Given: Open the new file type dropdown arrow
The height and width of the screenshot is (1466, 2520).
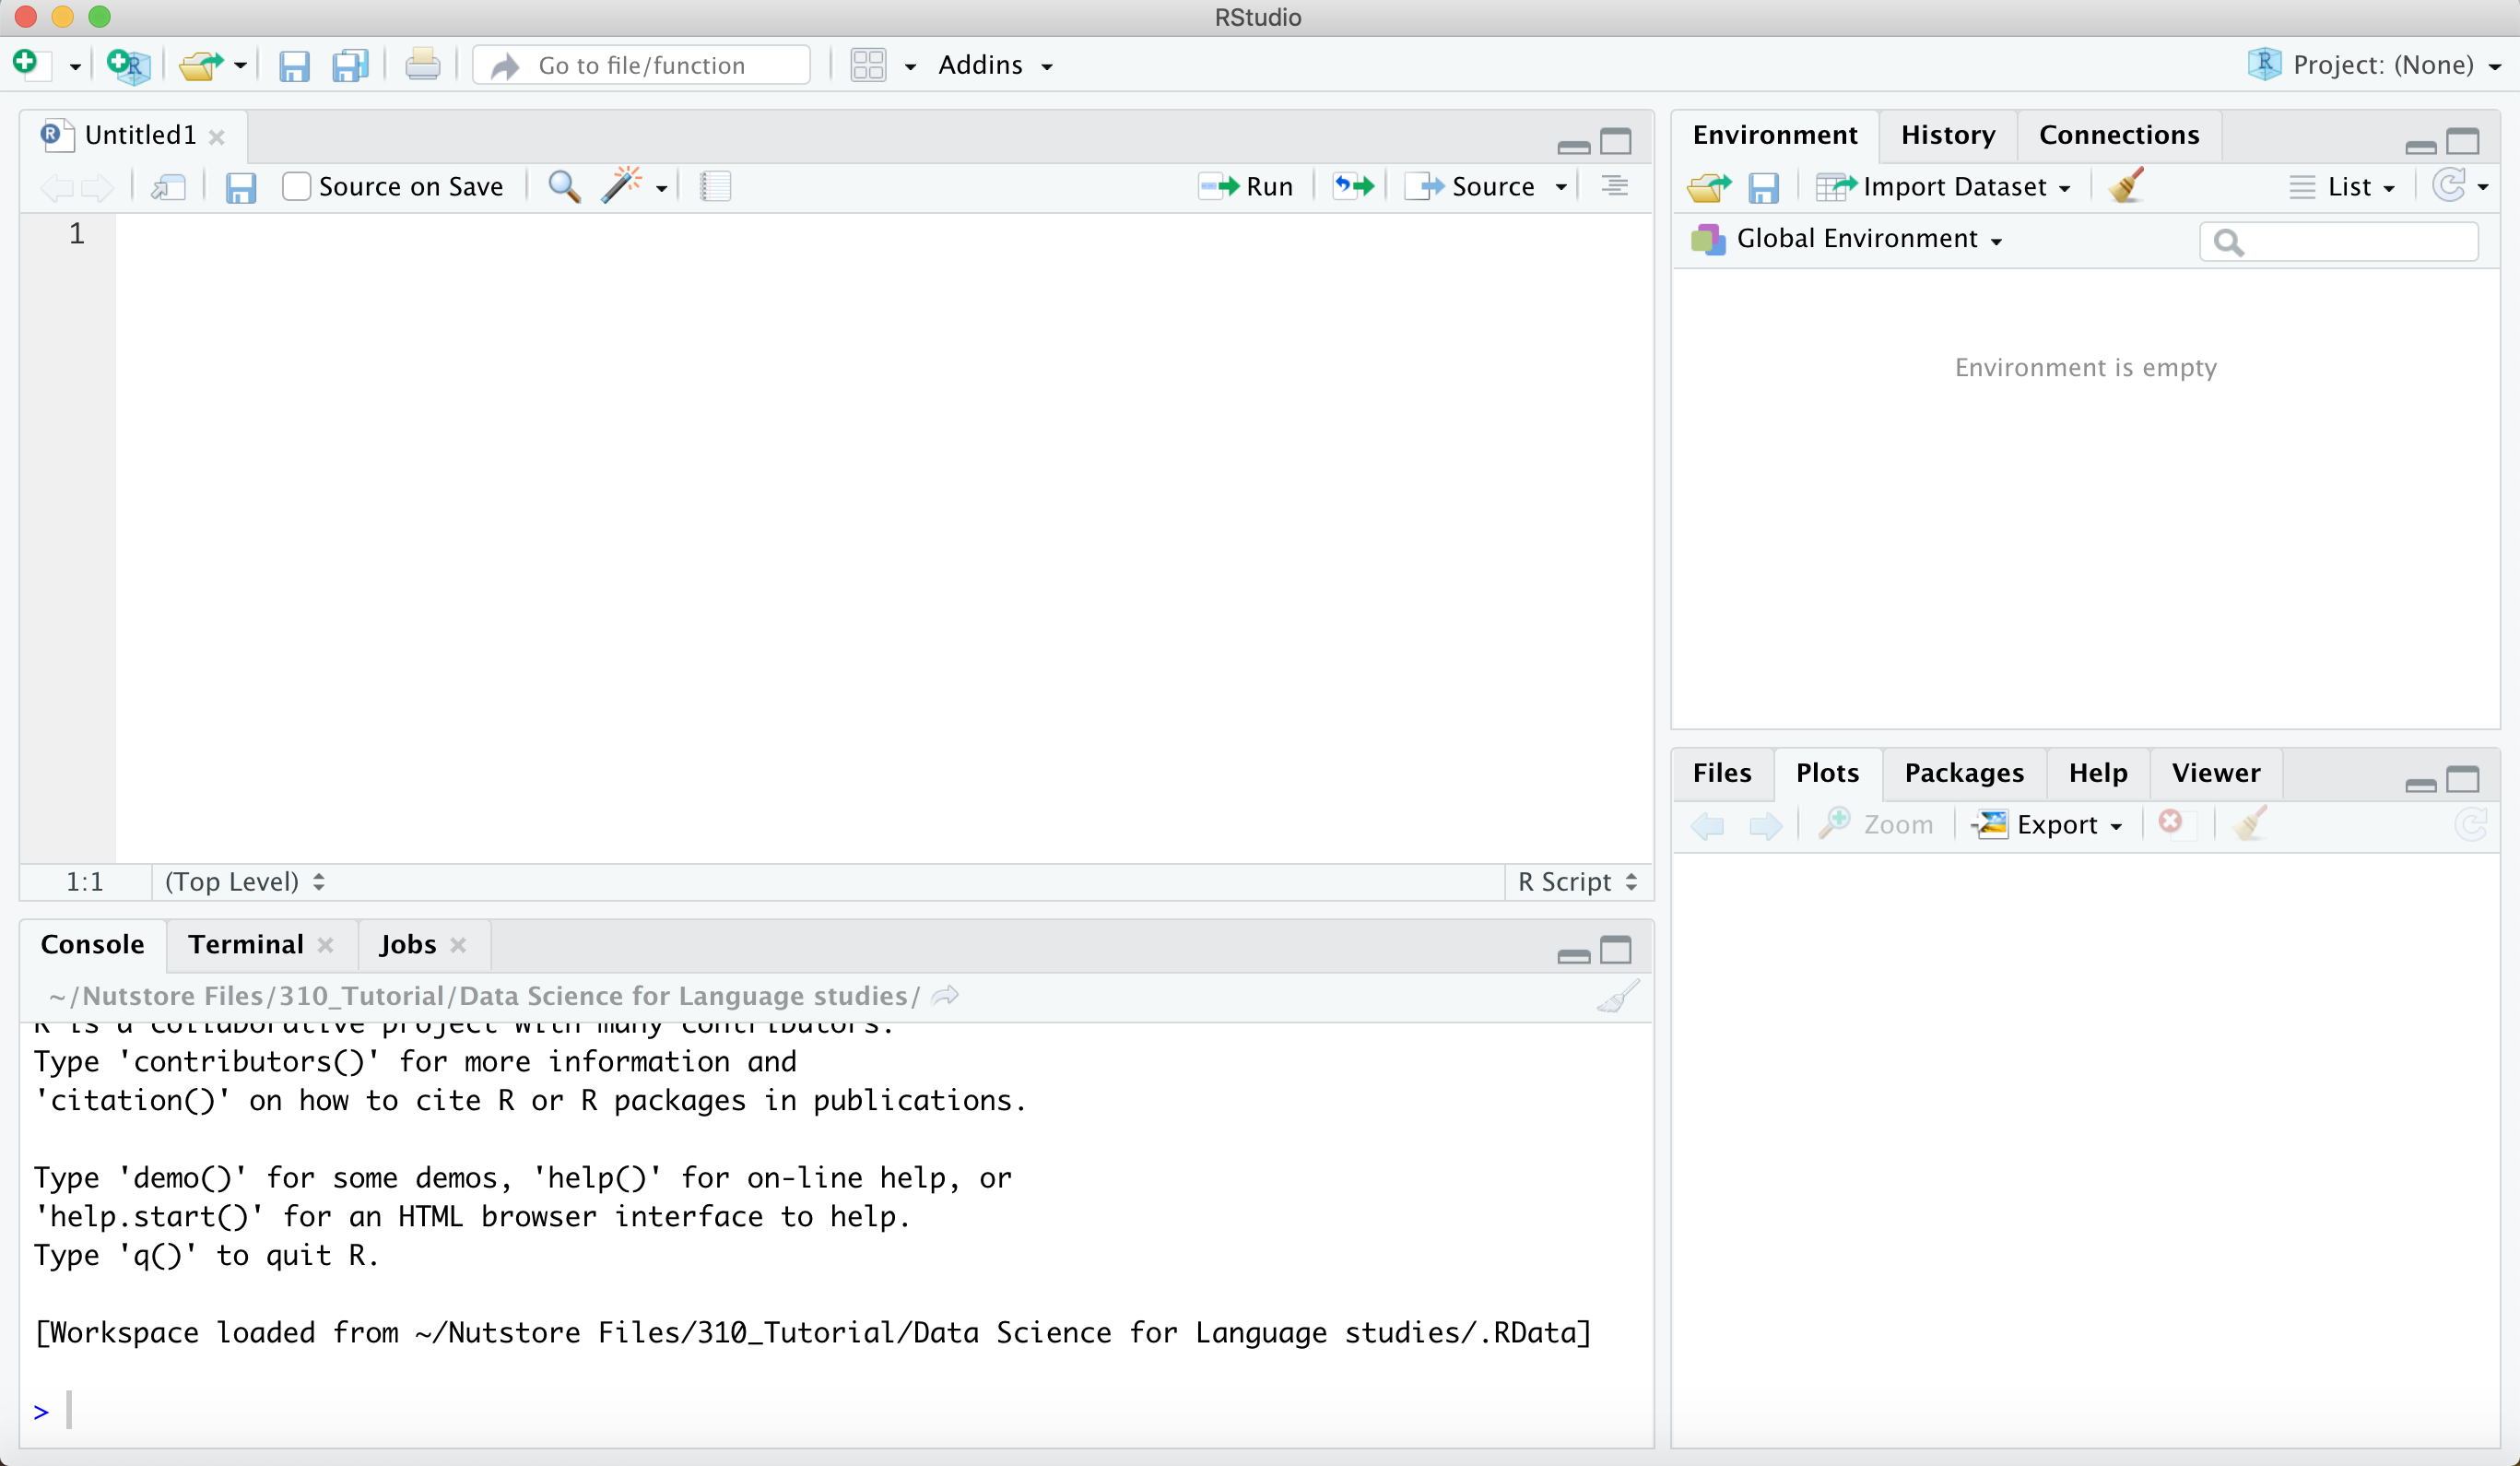Looking at the screenshot, I should pyautogui.click(x=74, y=67).
